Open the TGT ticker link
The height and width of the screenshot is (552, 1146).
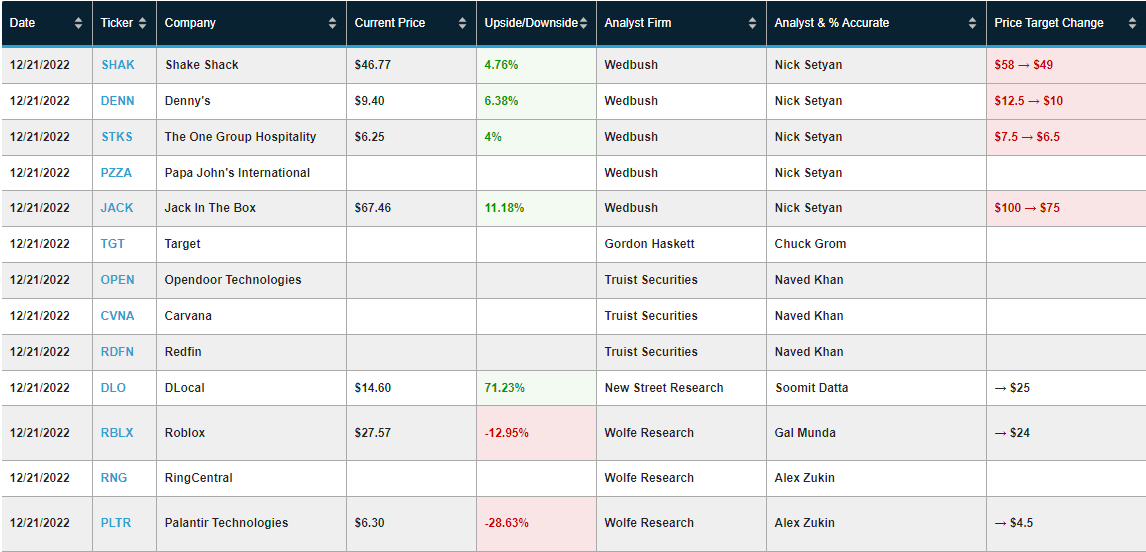click(x=113, y=244)
